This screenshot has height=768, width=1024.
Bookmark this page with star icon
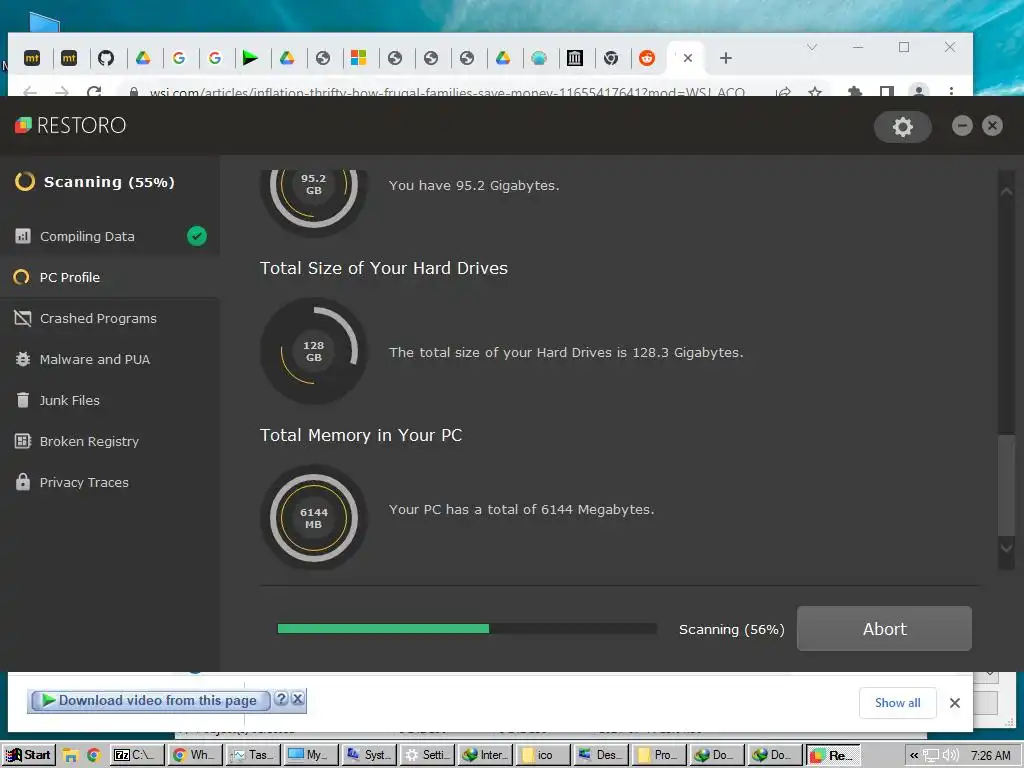[x=815, y=92]
